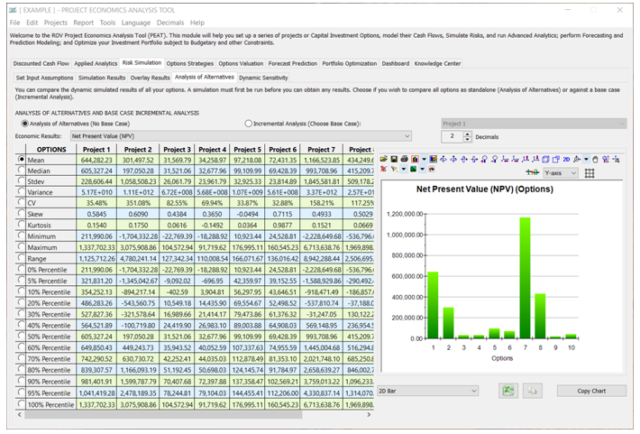Click the hand pan tool icon
Viewport: 640px width, 434px height.
coord(595,159)
